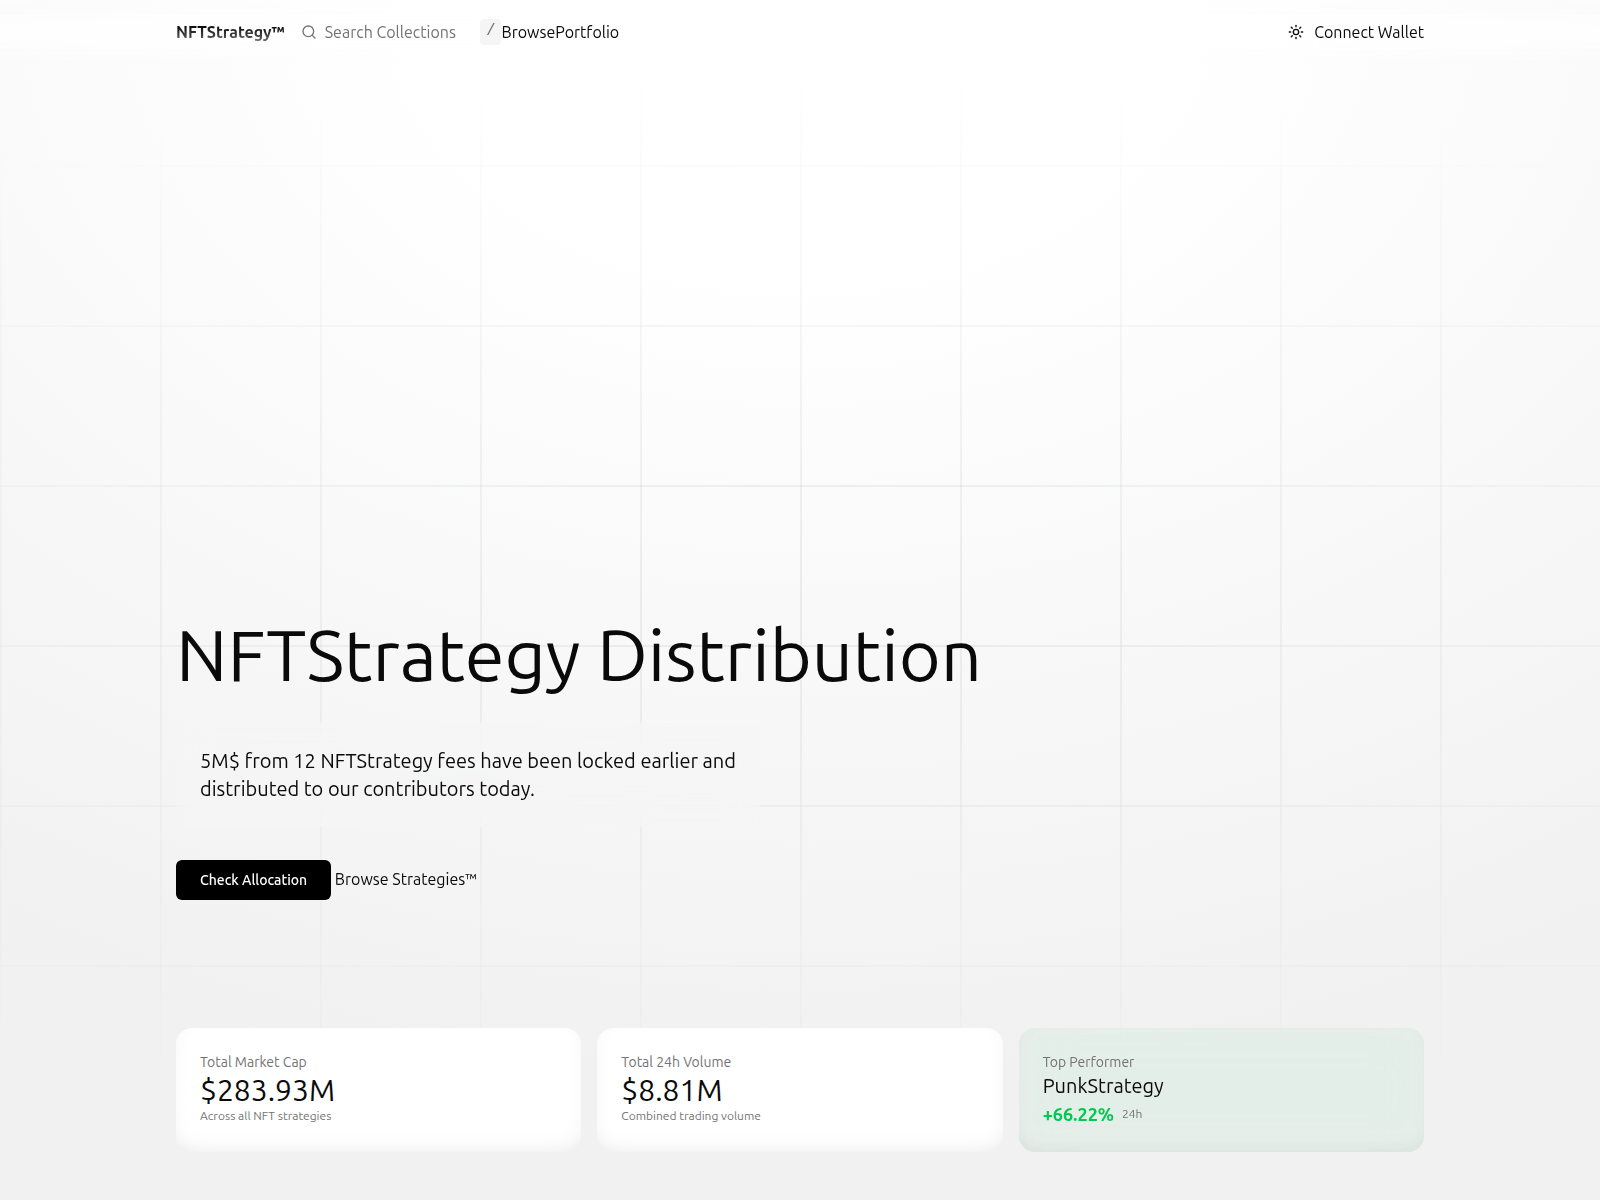Switch to the Portfolio section
The image size is (1600, 1200).
(587, 32)
